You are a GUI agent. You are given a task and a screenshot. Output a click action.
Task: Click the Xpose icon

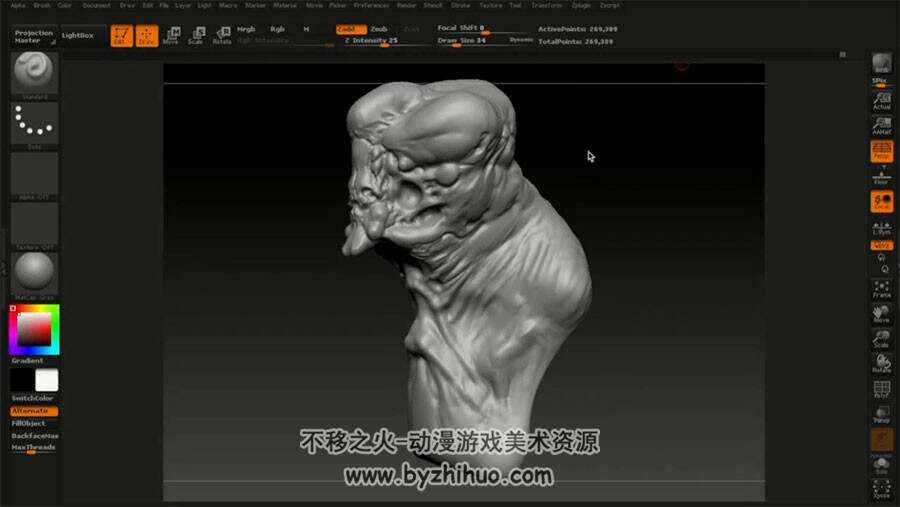pos(882,489)
